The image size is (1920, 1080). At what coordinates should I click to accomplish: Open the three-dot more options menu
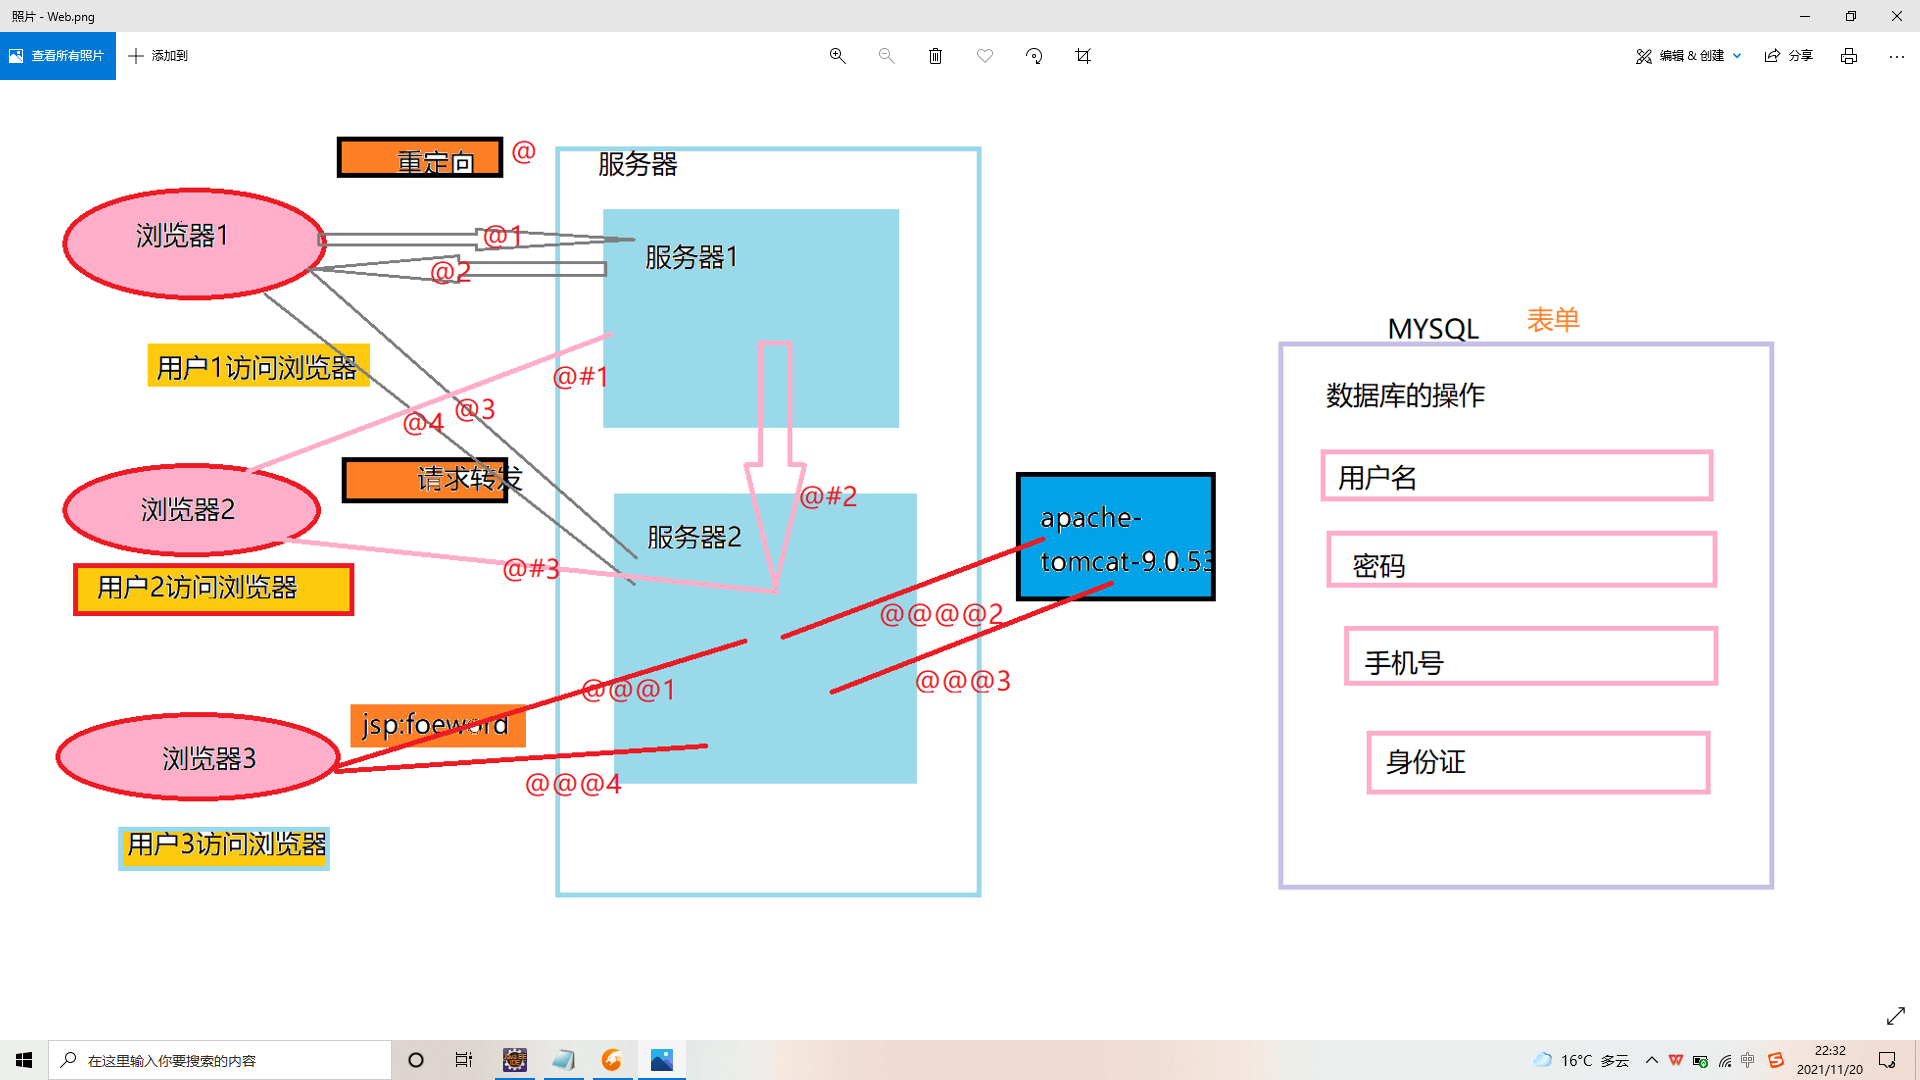[1896, 56]
